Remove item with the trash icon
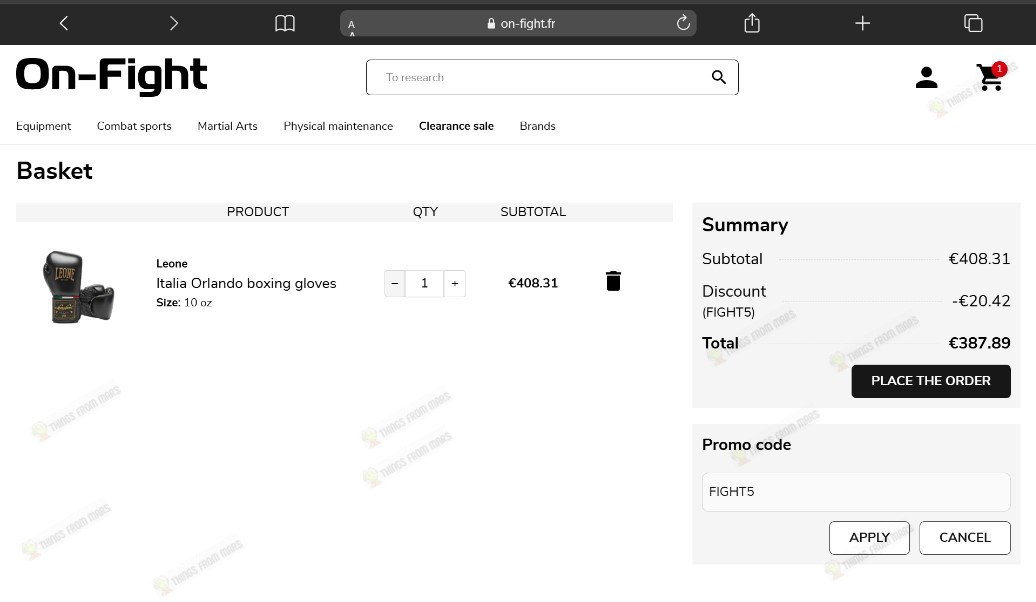Viewport: 1036px width, 602px height. 613,282
